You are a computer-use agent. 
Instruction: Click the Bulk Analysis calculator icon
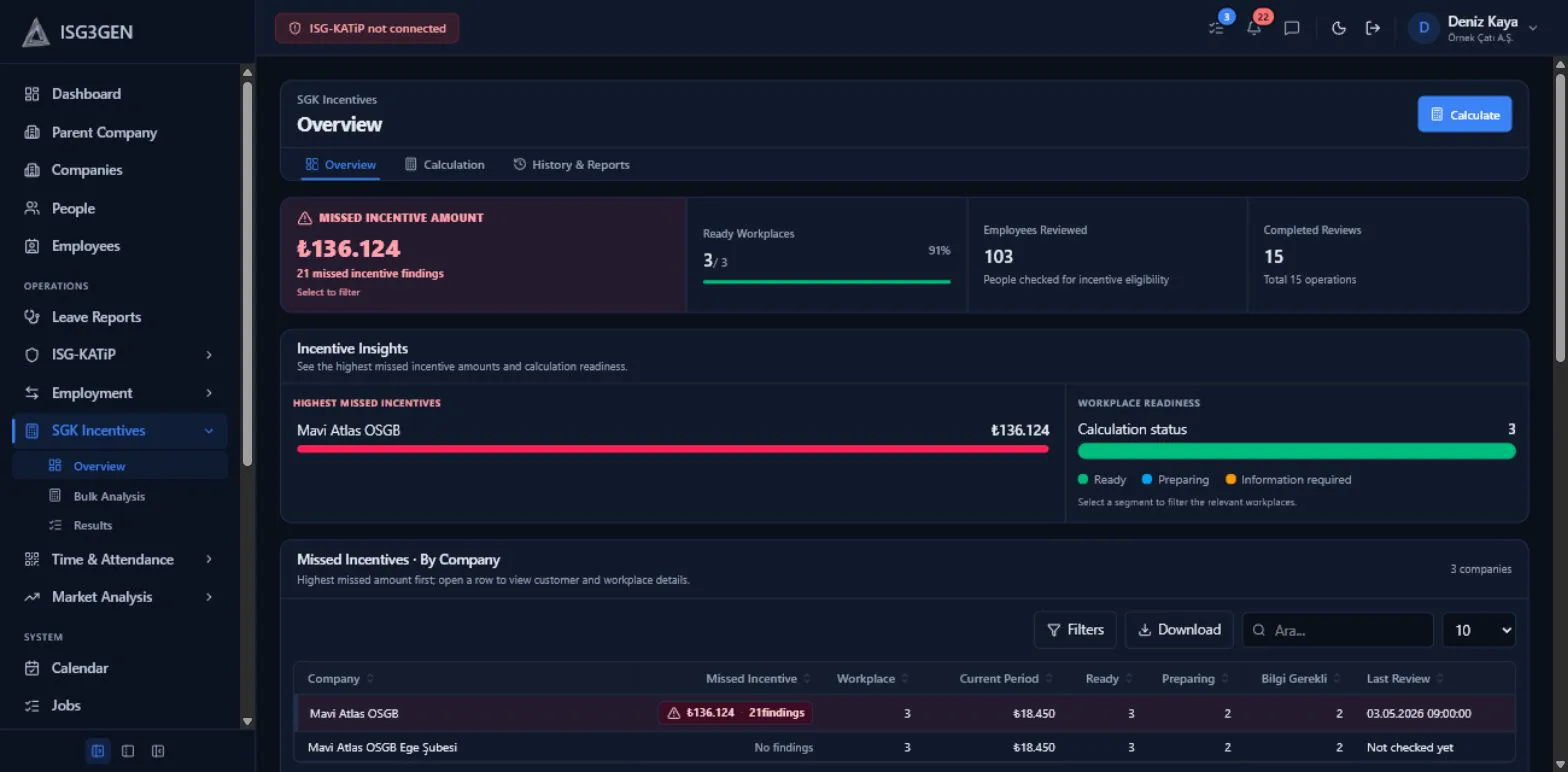[x=55, y=496]
